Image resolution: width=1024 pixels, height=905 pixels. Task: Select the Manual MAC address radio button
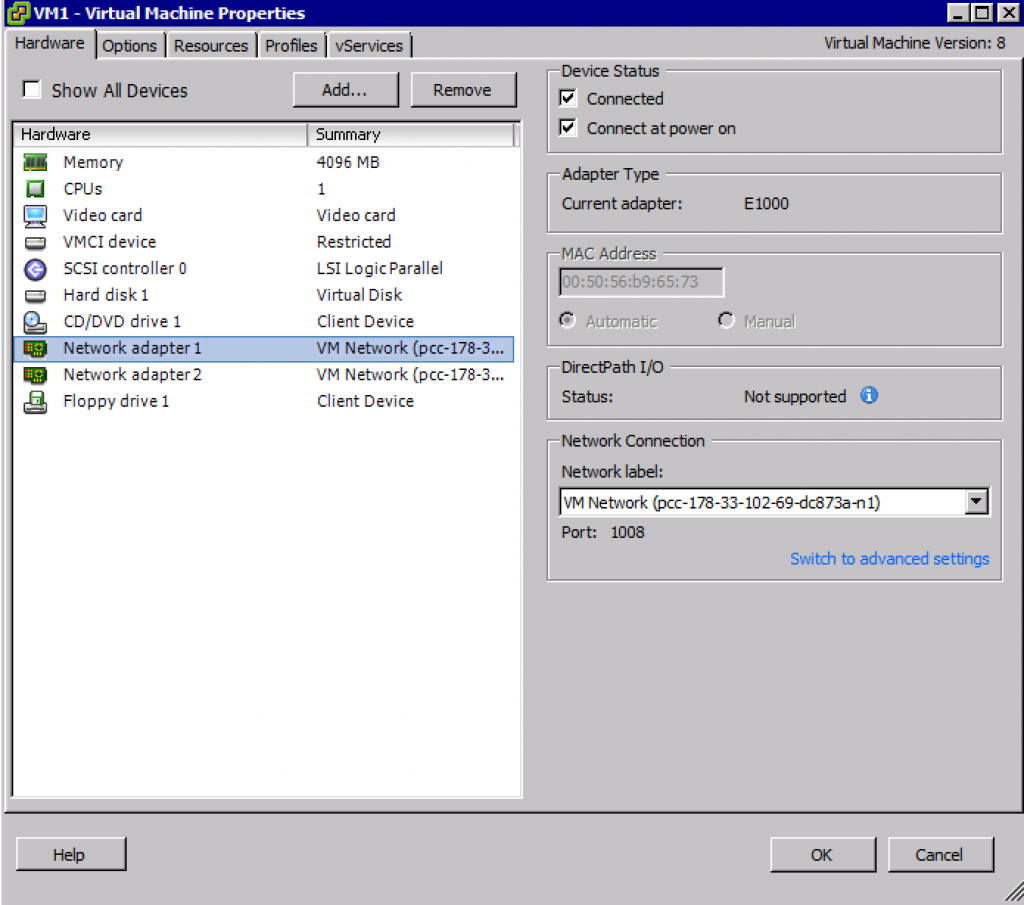[x=726, y=321]
